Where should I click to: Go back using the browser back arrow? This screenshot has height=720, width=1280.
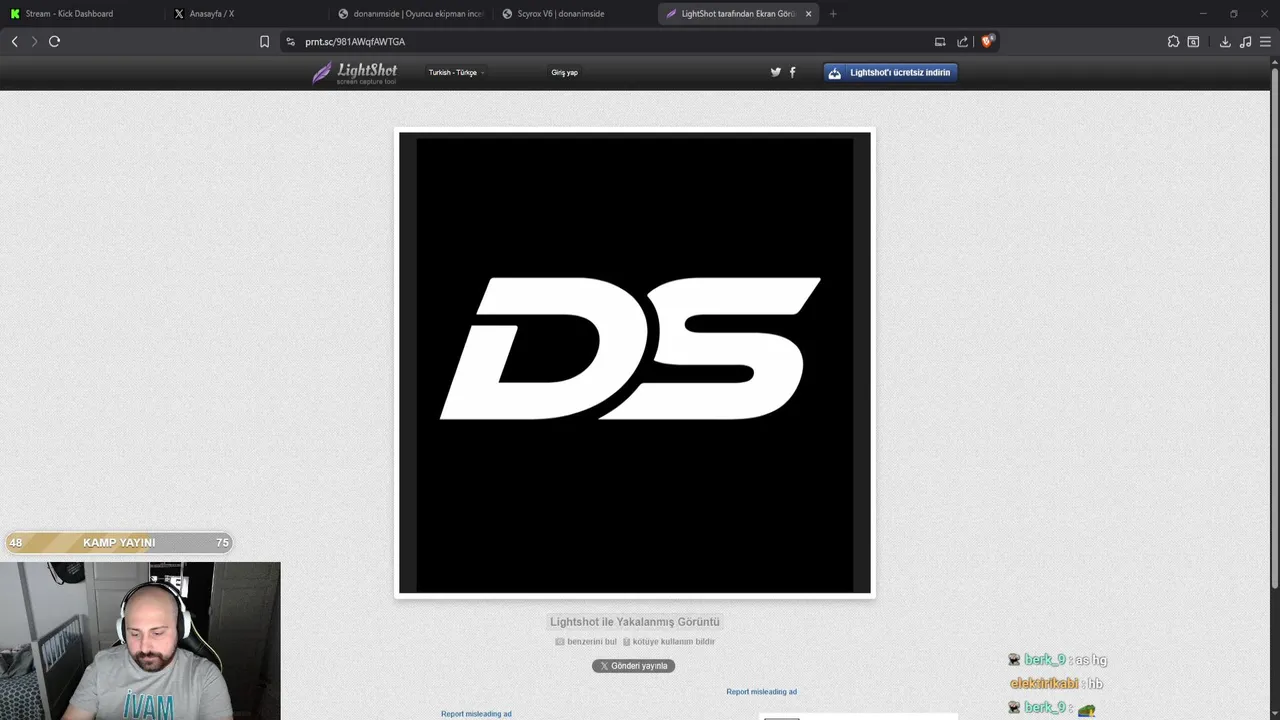click(x=14, y=41)
